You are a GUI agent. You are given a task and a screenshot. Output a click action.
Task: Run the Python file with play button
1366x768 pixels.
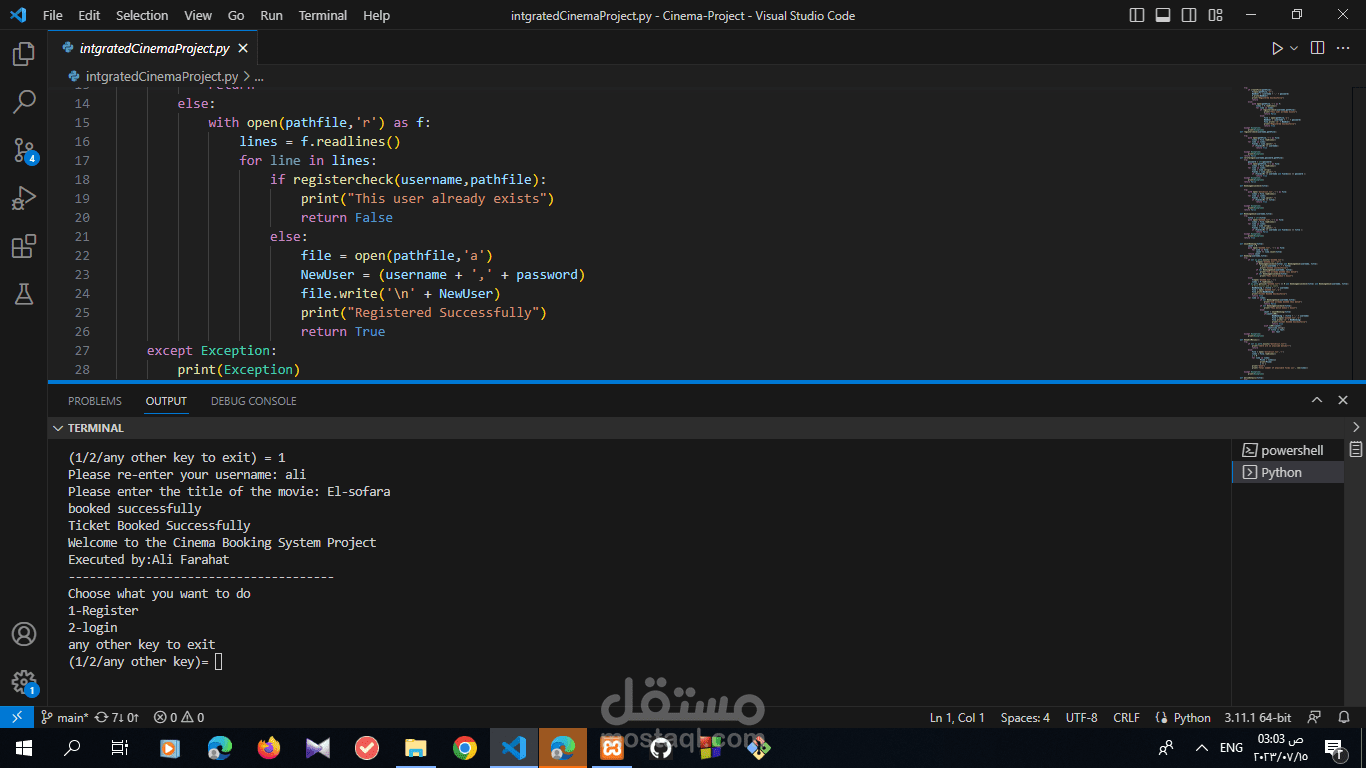[x=1277, y=48]
